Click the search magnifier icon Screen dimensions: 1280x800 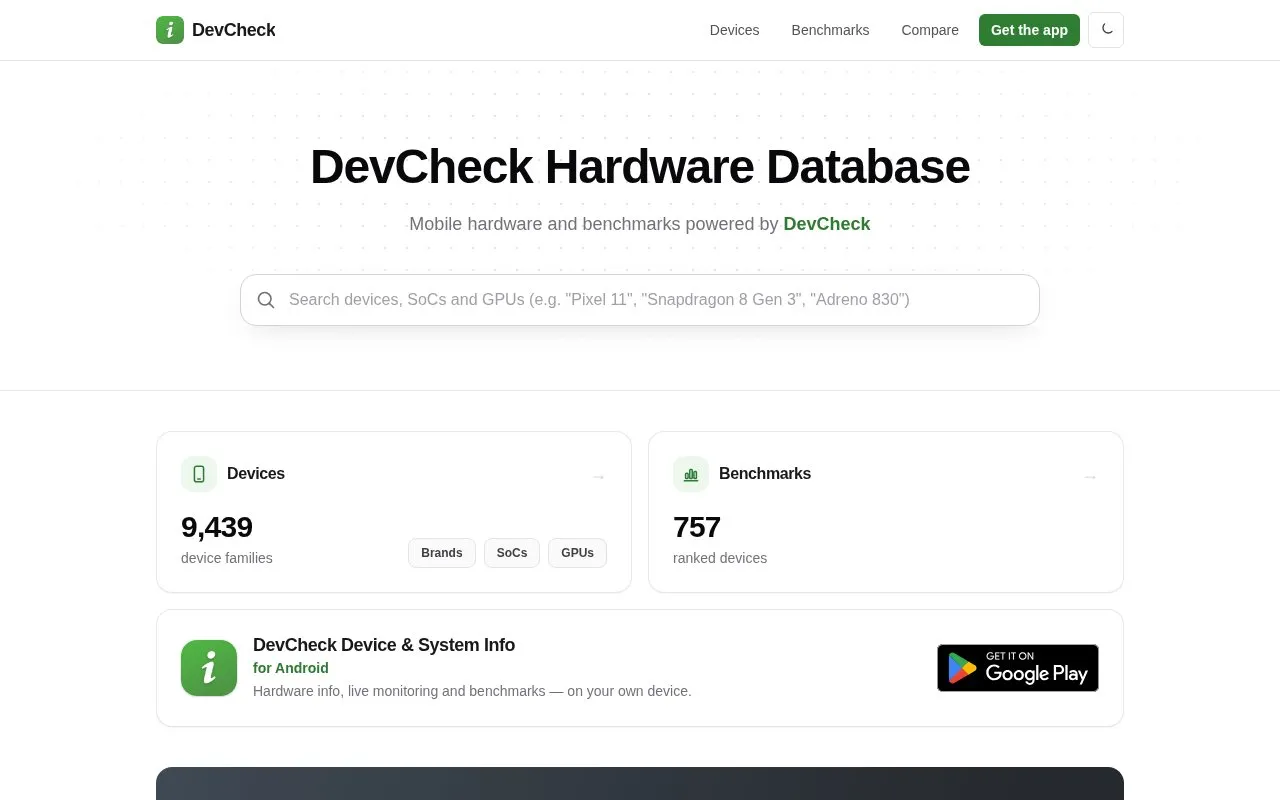pos(266,300)
